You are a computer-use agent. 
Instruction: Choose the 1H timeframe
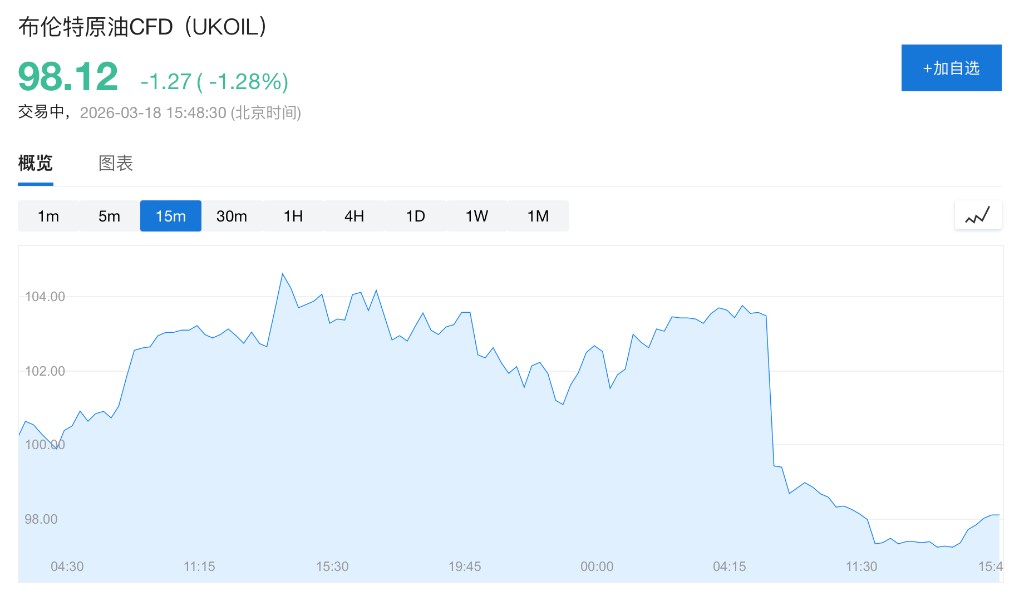293,216
